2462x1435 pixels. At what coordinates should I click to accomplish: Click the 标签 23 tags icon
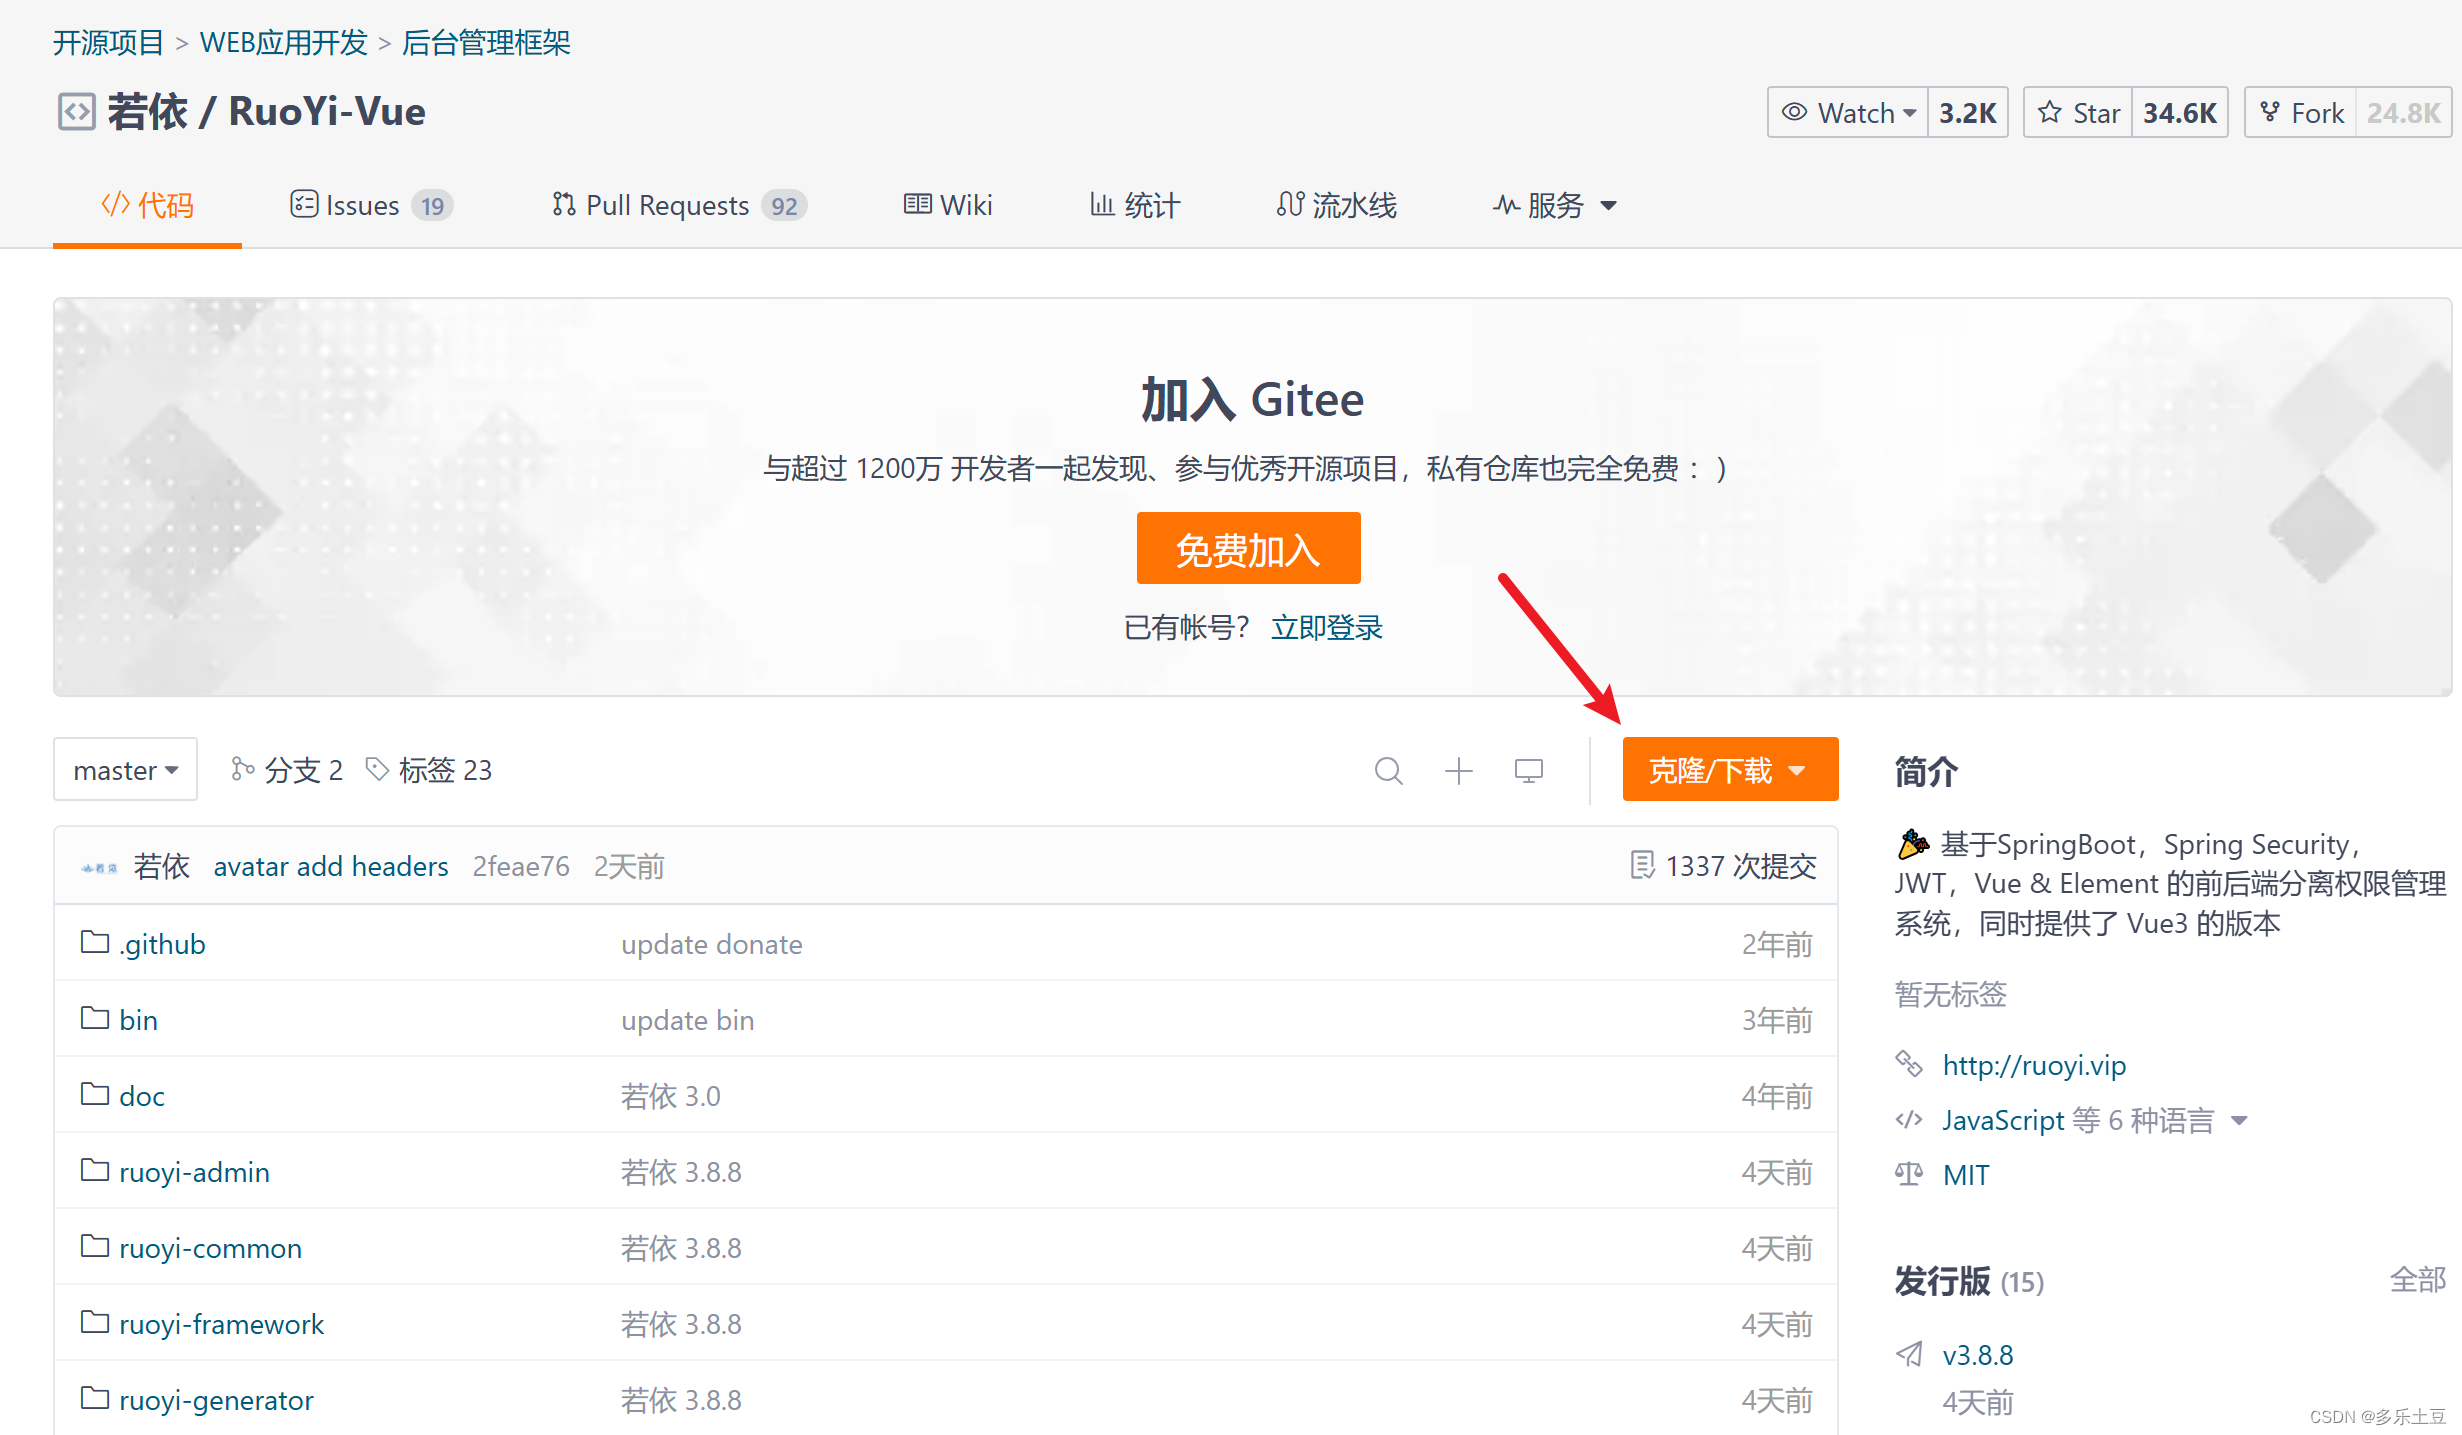click(x=377, y=769)
